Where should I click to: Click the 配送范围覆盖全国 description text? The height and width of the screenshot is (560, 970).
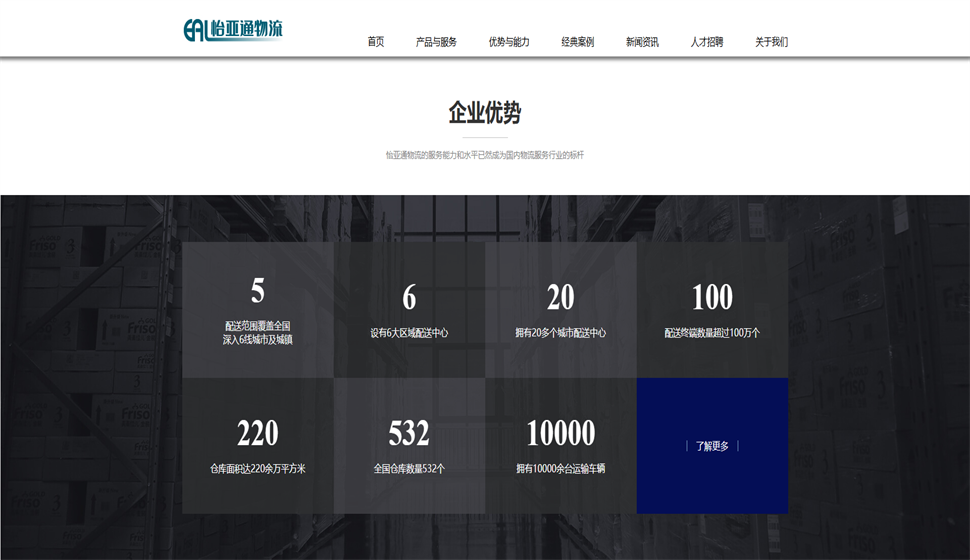258,326
